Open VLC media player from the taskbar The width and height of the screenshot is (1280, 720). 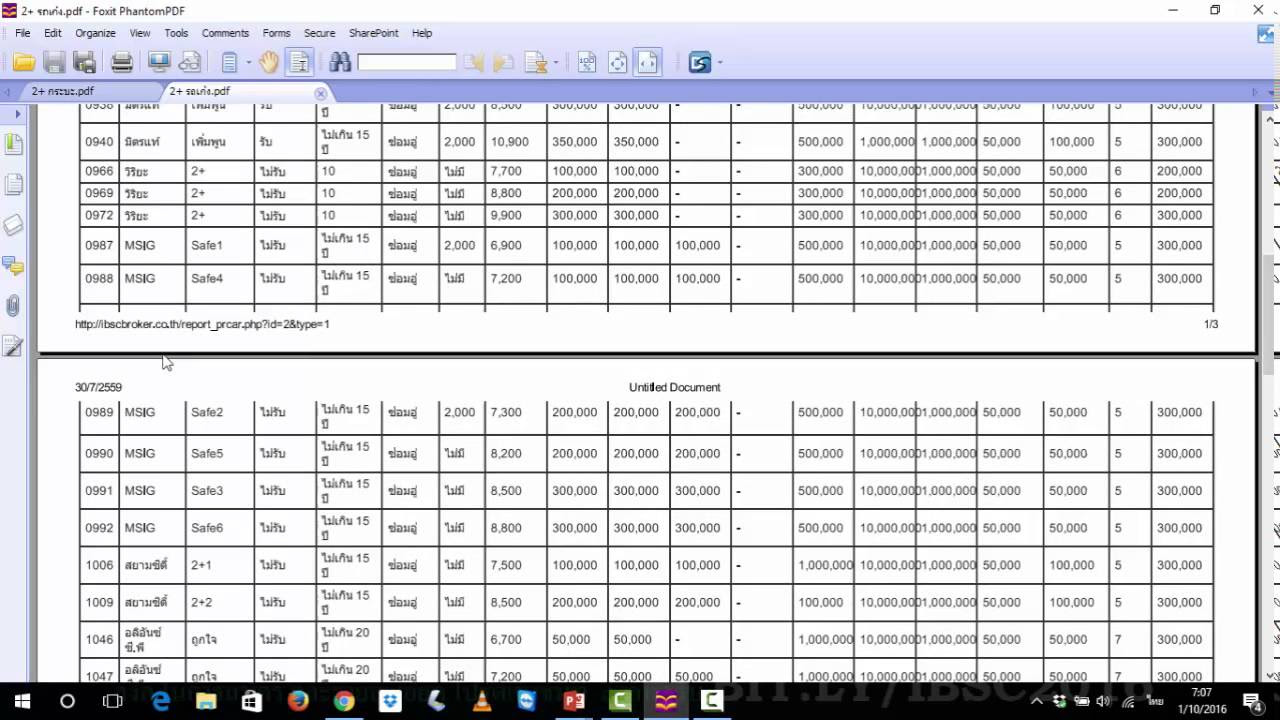482,701
